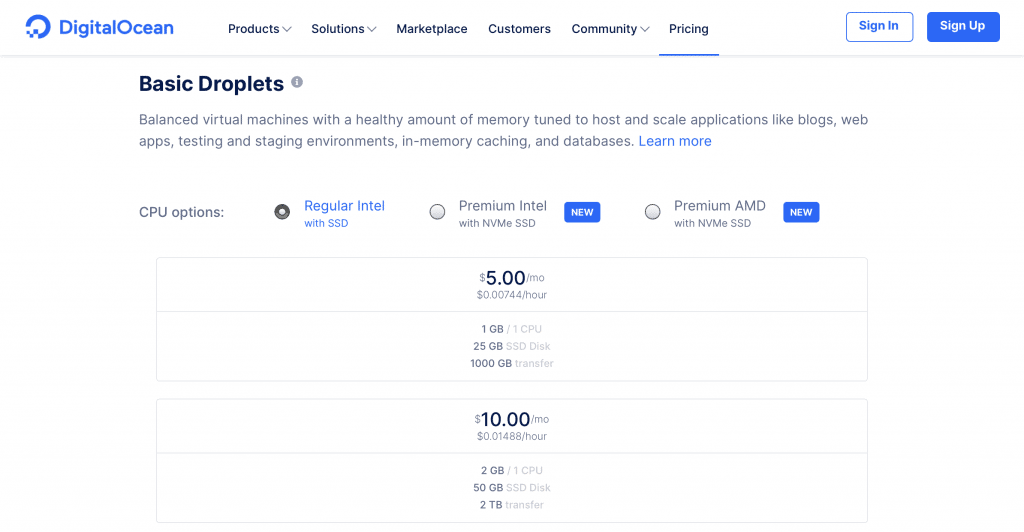Viewport: 1024px width, 532px height.
Task: Expand the Products dropdown menu
Action: pos(259,29)
